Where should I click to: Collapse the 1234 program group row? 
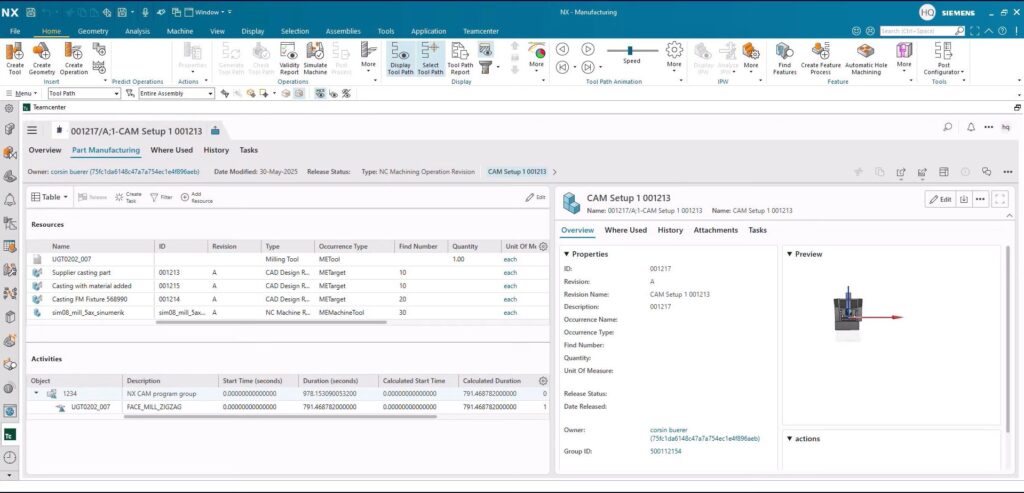point(38,394)
